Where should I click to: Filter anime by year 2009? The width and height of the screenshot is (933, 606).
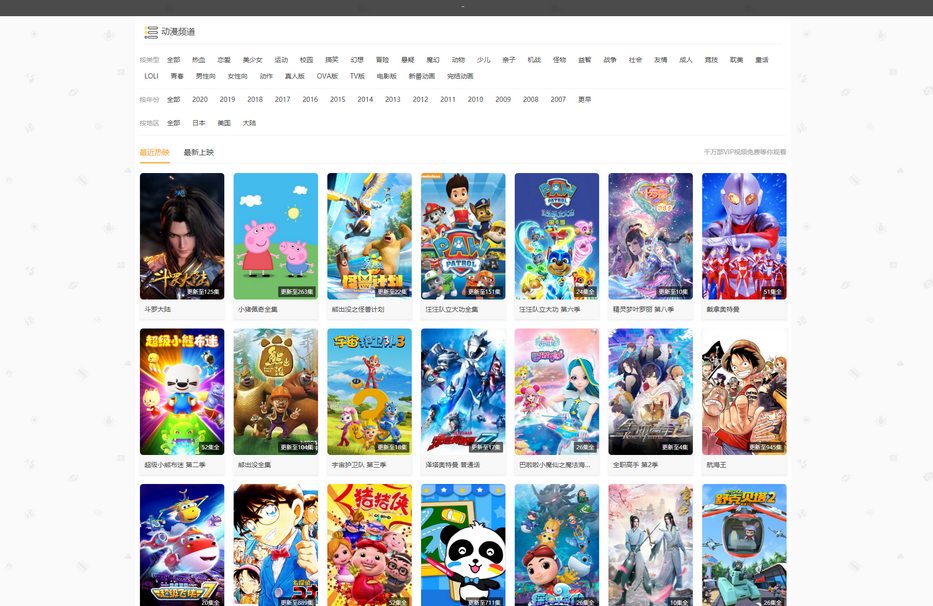tap(503, 99)
